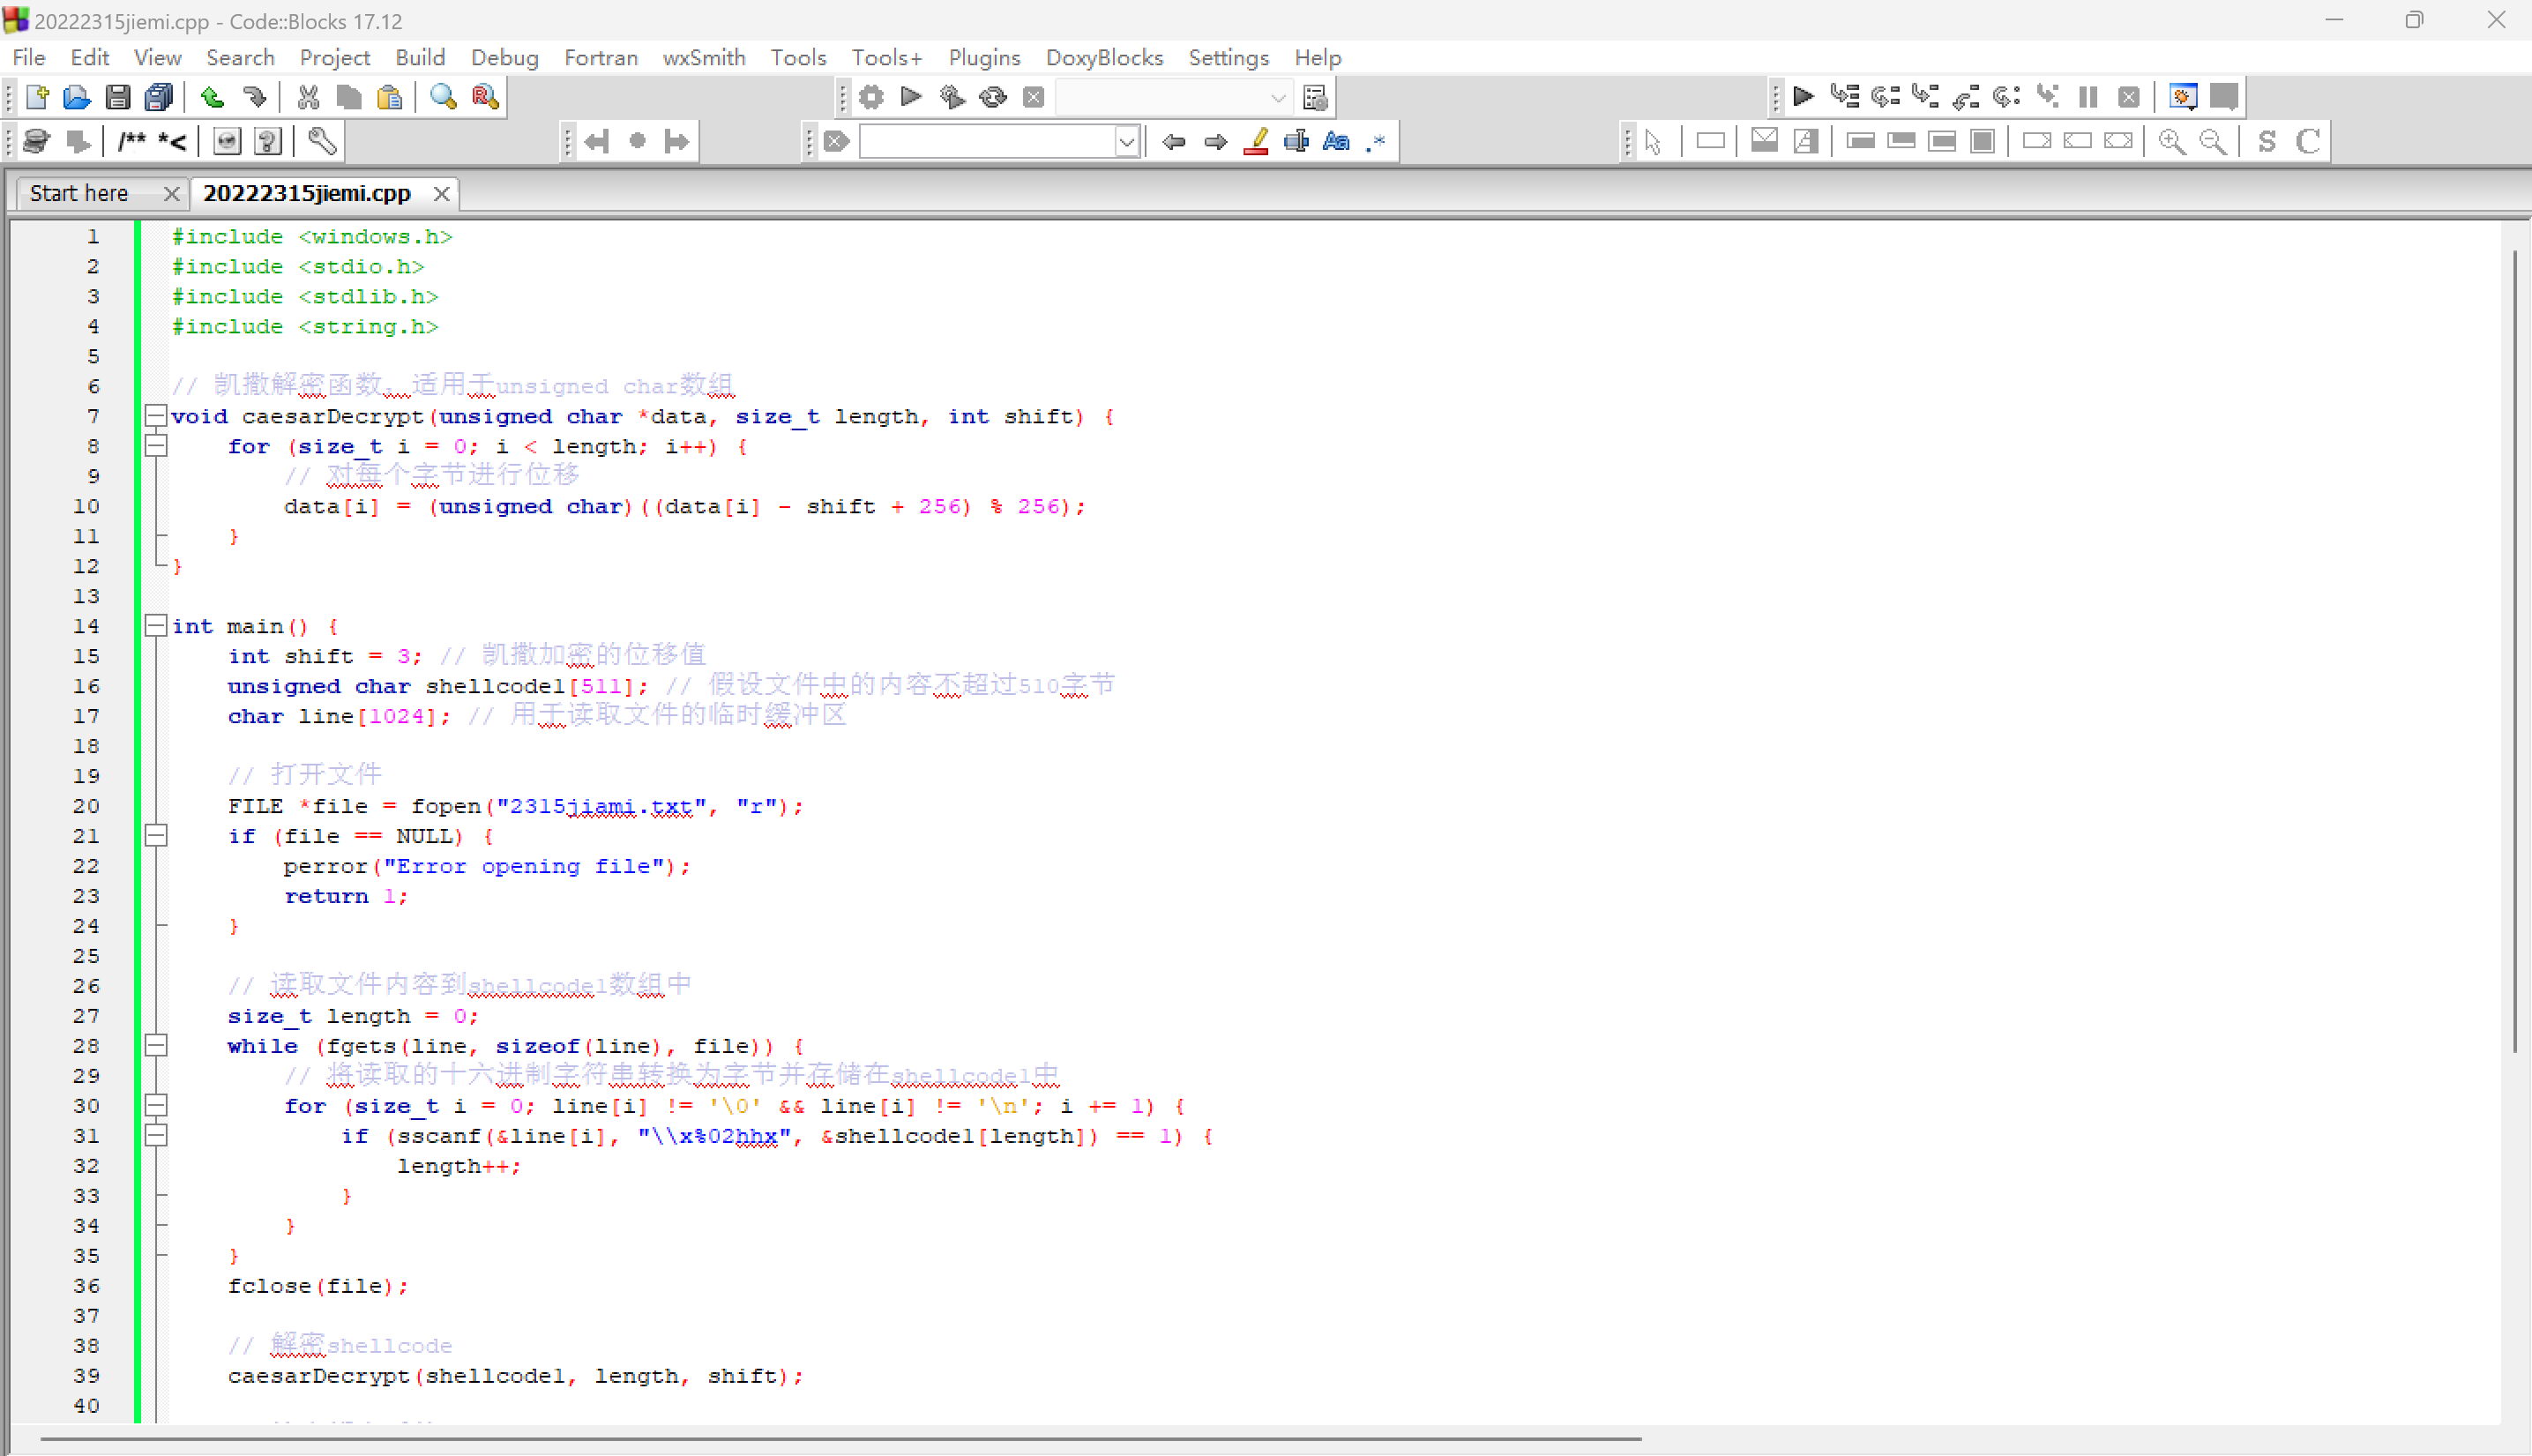This screenshot has width=2532, height=1456.
Task: Click the vertical editor scrollbar
Action: [2514, 650]
